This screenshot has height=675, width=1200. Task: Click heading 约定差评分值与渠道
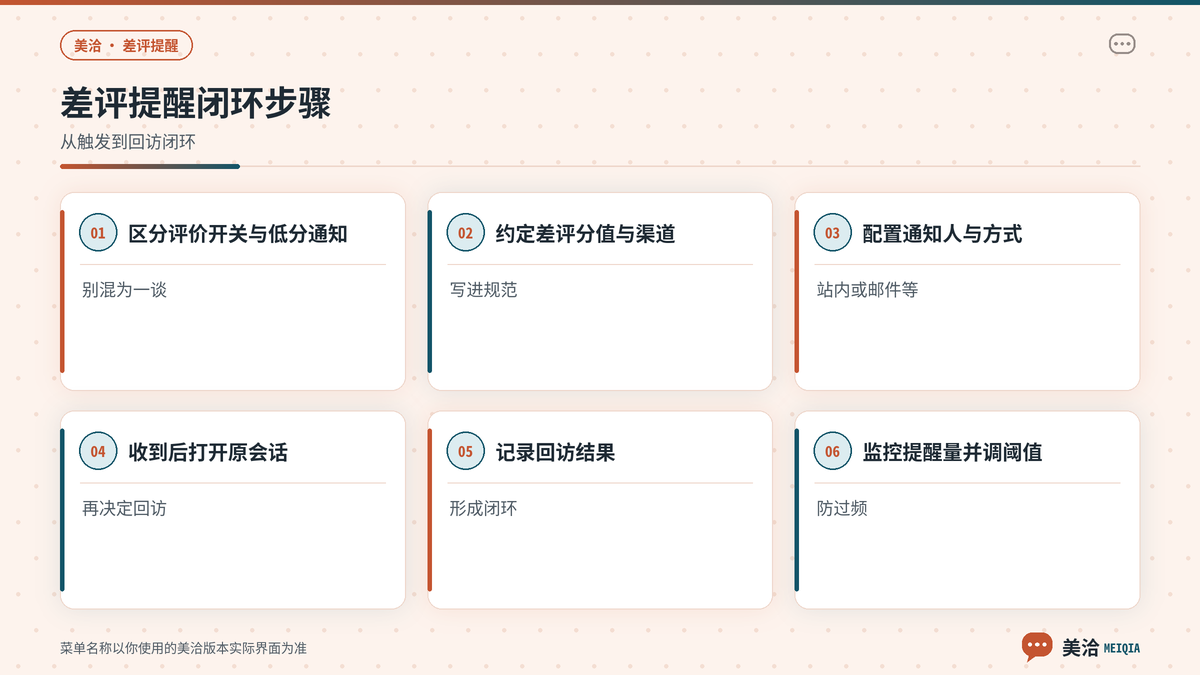tap(585, 234)
